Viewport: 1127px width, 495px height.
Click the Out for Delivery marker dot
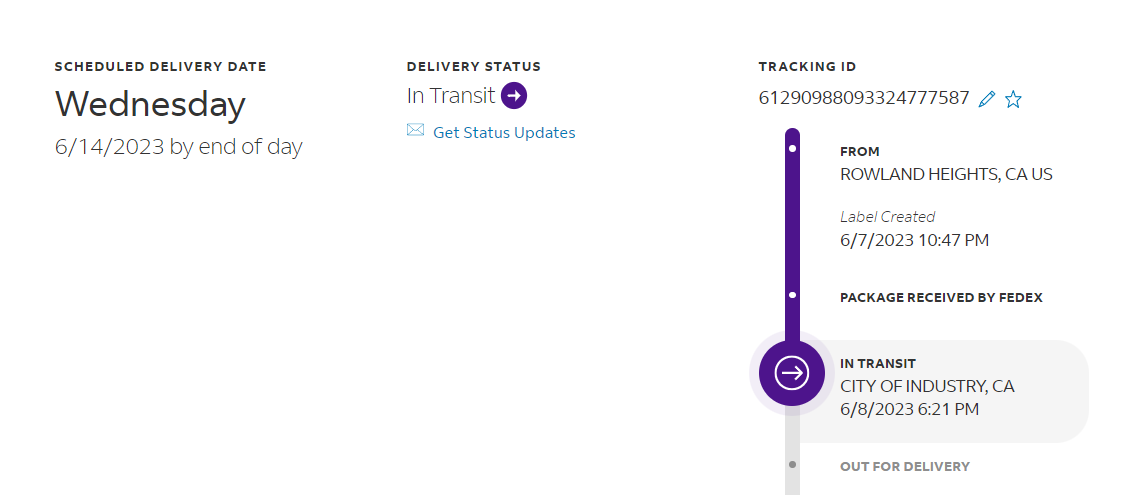(x=792, y=465)
